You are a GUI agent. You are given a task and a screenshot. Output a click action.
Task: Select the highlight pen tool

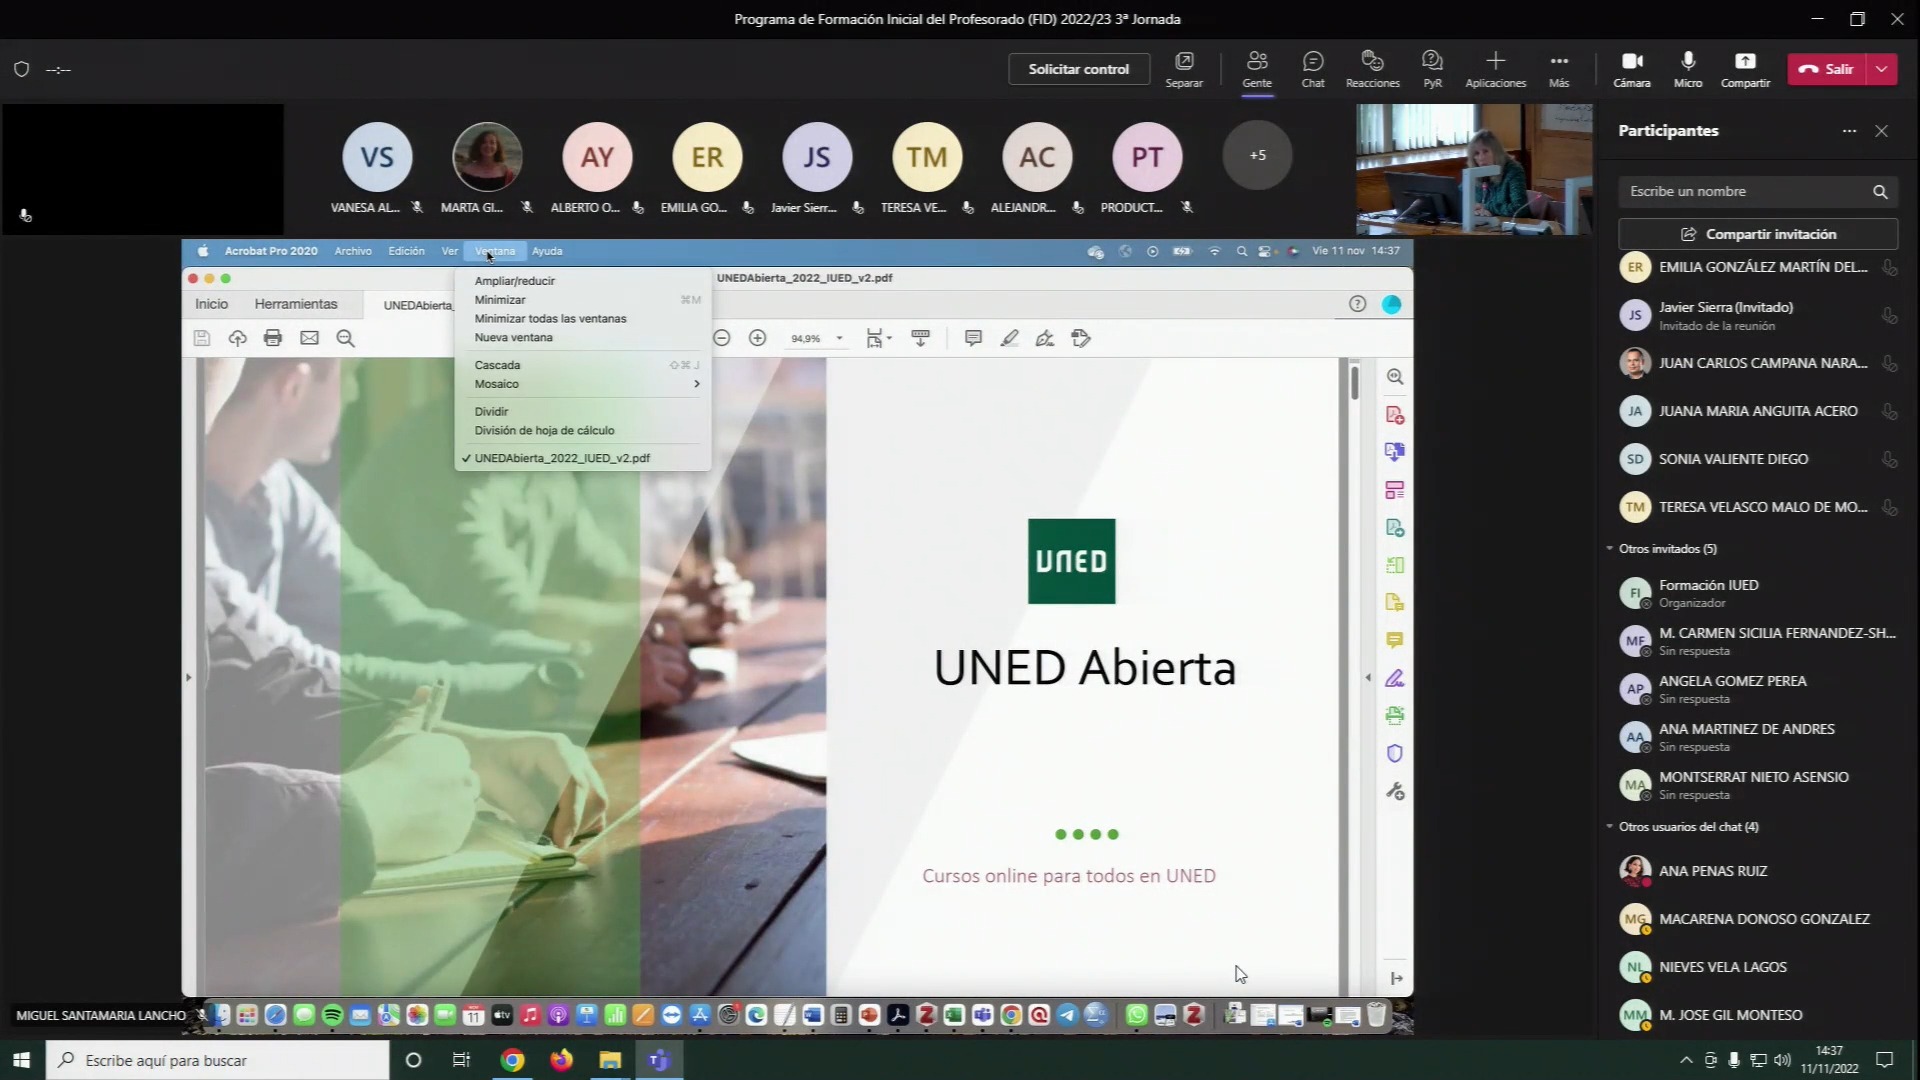click(1009, 338)
